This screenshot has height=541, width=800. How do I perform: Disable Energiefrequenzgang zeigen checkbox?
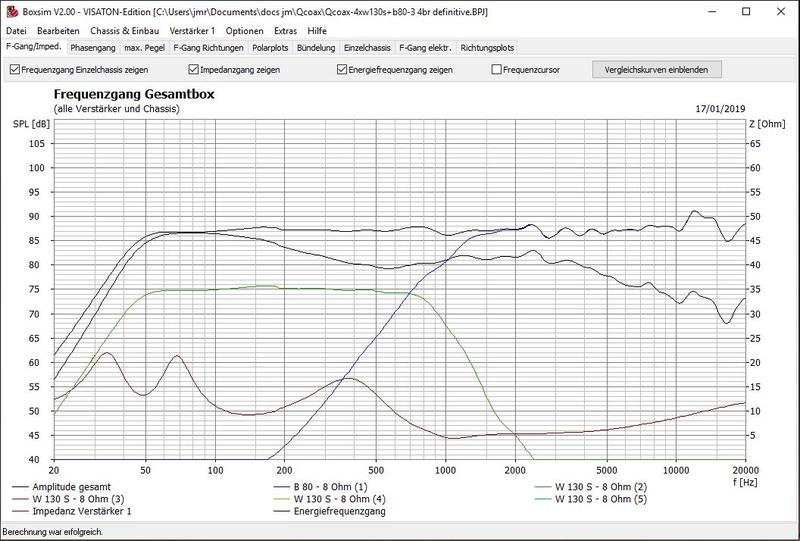[x=342, y=69]
